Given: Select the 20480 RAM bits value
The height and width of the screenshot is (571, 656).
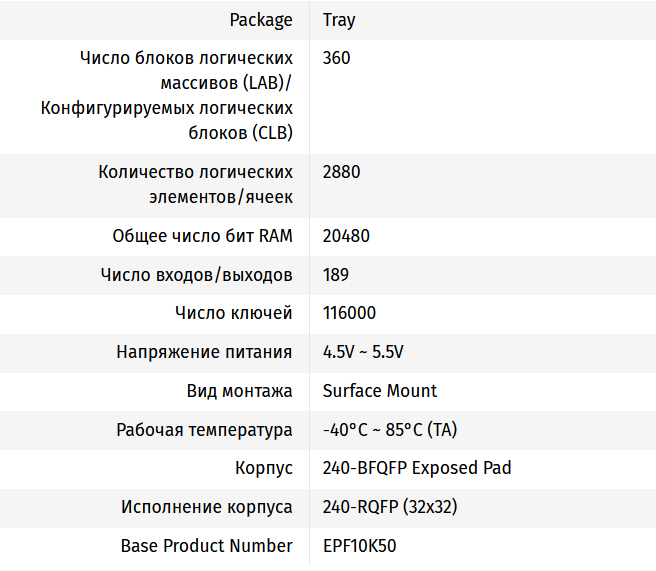Looking at the screenshot, I should [x=347, y=236].
